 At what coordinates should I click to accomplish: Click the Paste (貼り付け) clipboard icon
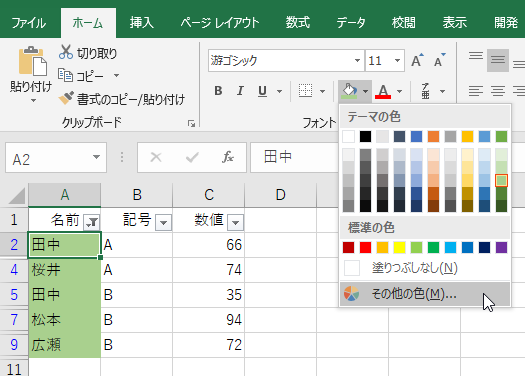[x=32, y=61]
